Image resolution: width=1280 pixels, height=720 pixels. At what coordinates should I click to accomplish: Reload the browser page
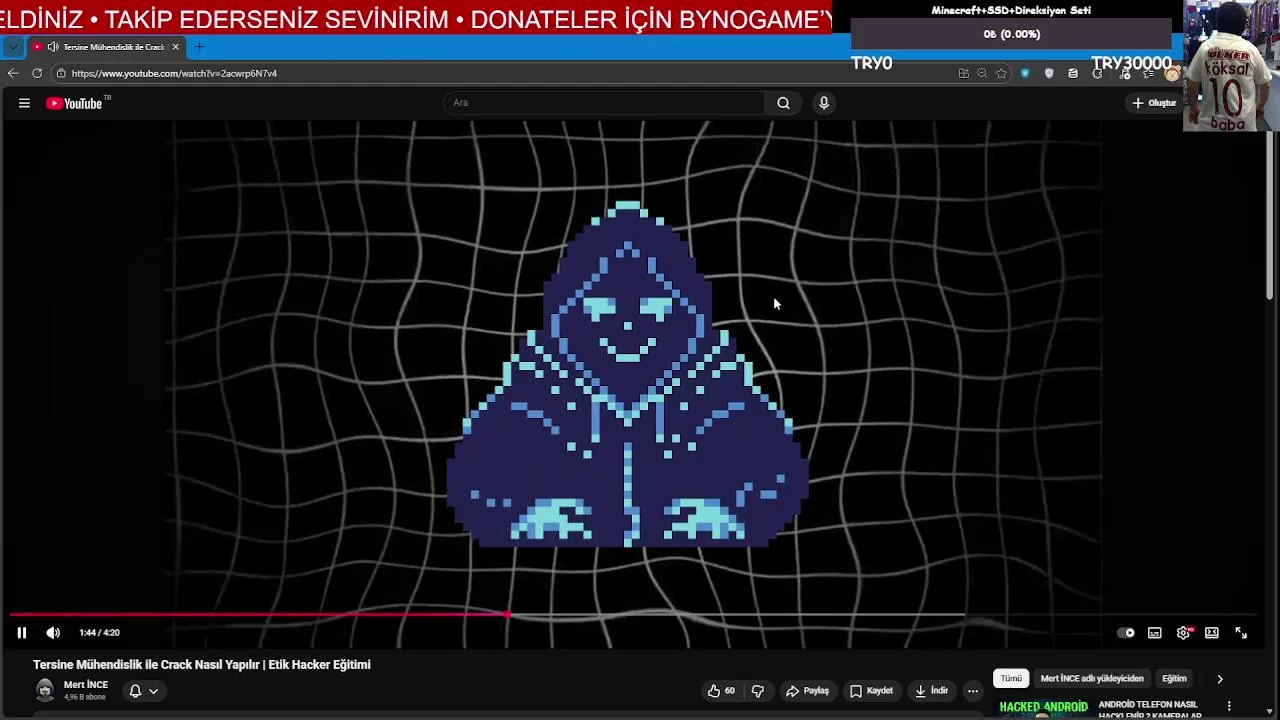37,73
